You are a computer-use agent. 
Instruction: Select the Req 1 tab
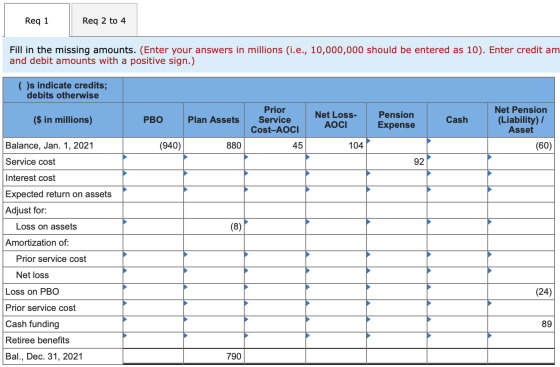[37, 20]
